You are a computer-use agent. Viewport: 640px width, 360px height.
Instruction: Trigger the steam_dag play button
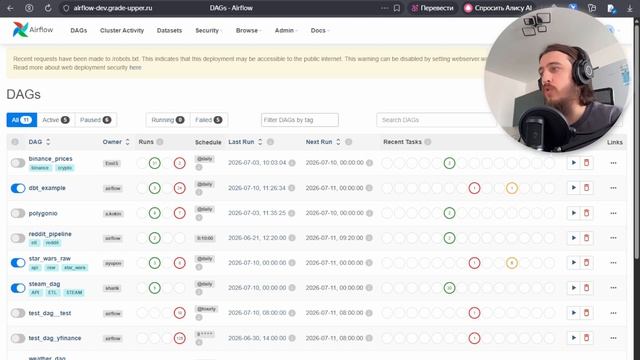[x=573, y=288]
